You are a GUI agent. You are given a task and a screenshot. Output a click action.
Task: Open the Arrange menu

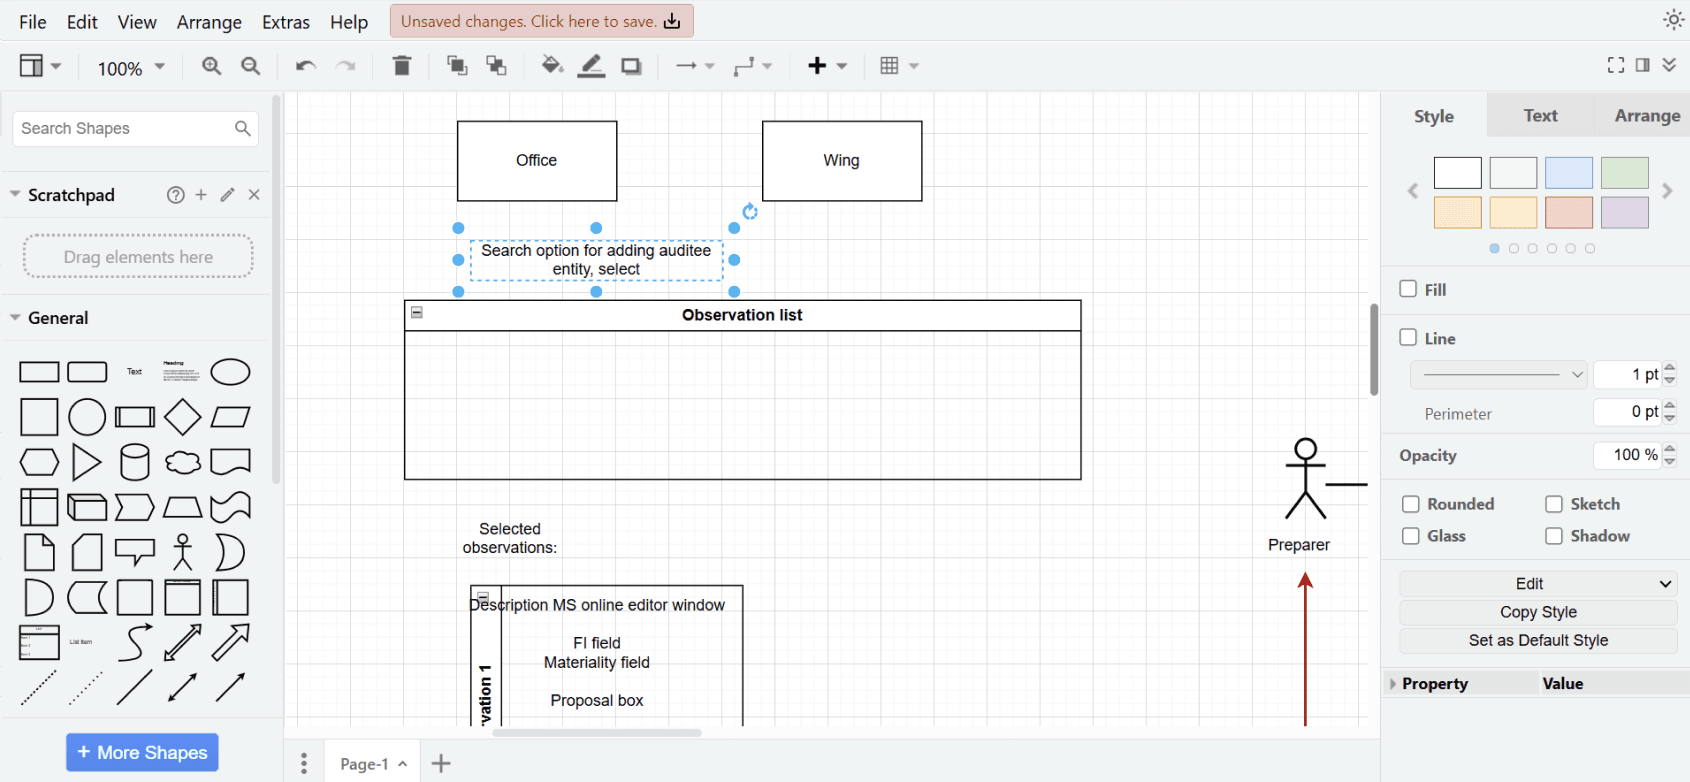point(209,22)
